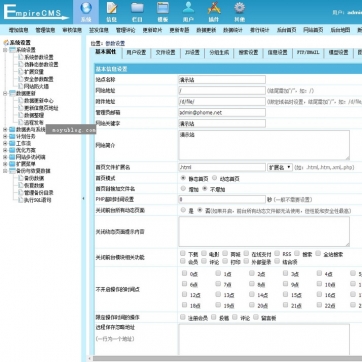Image resolution: width=362 pixels, height=362 pixels.
Task: Select the 增加 radio for homepage filename
Action: pyautogui.click(x=183, y=189)
